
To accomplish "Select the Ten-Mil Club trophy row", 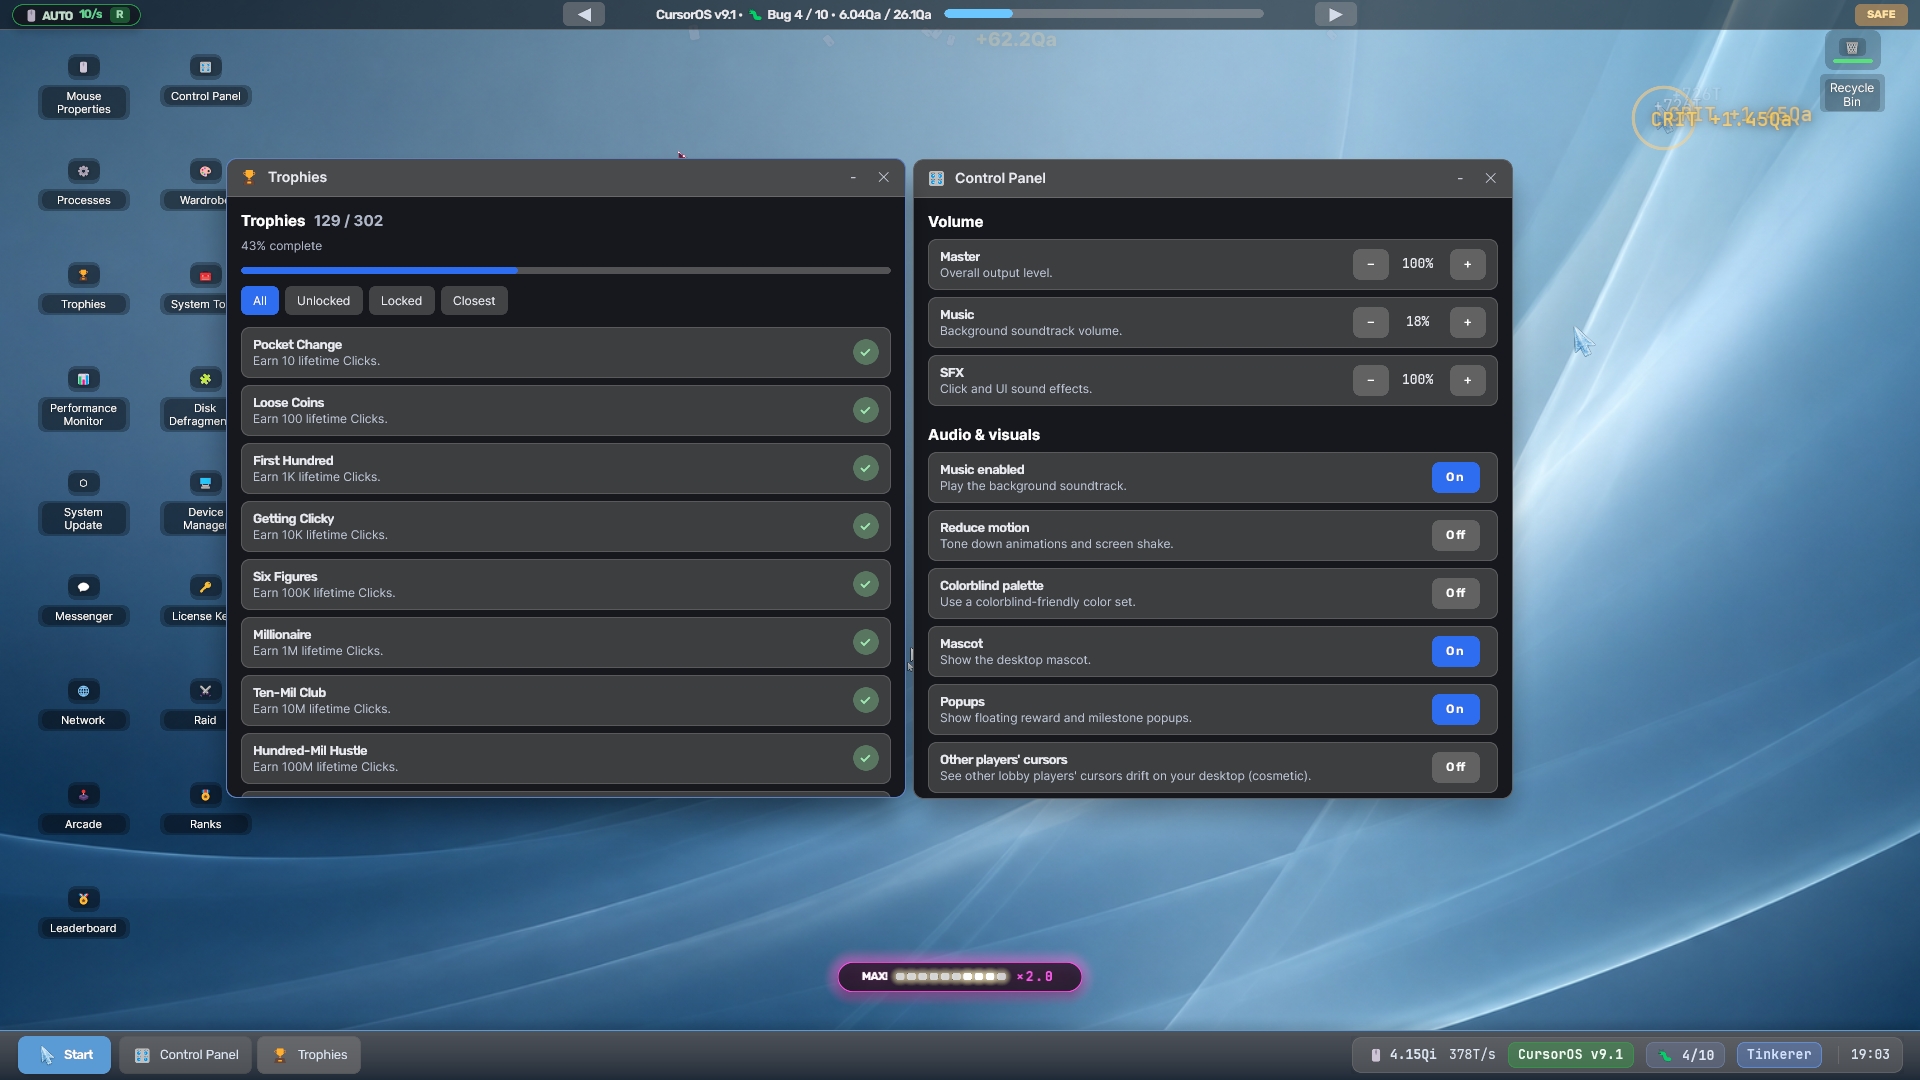I will coord(565,700).
